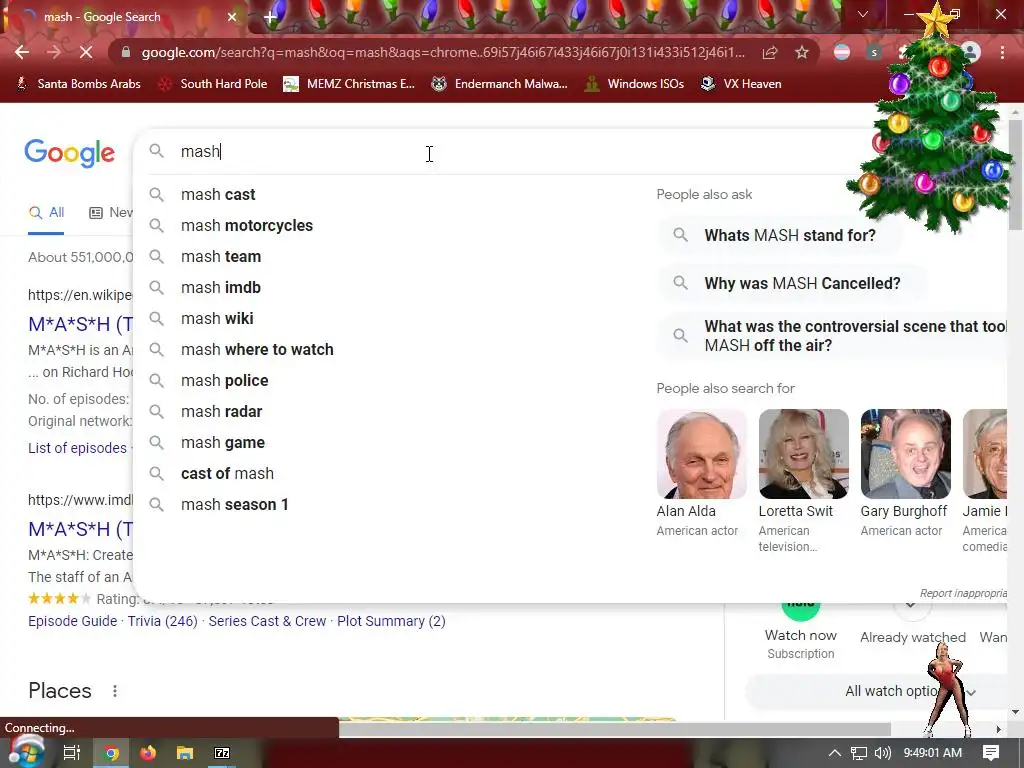Open 7-Zip from the taskbar
The width and height of the screenshot is (1024, 768).
point(222,753)
